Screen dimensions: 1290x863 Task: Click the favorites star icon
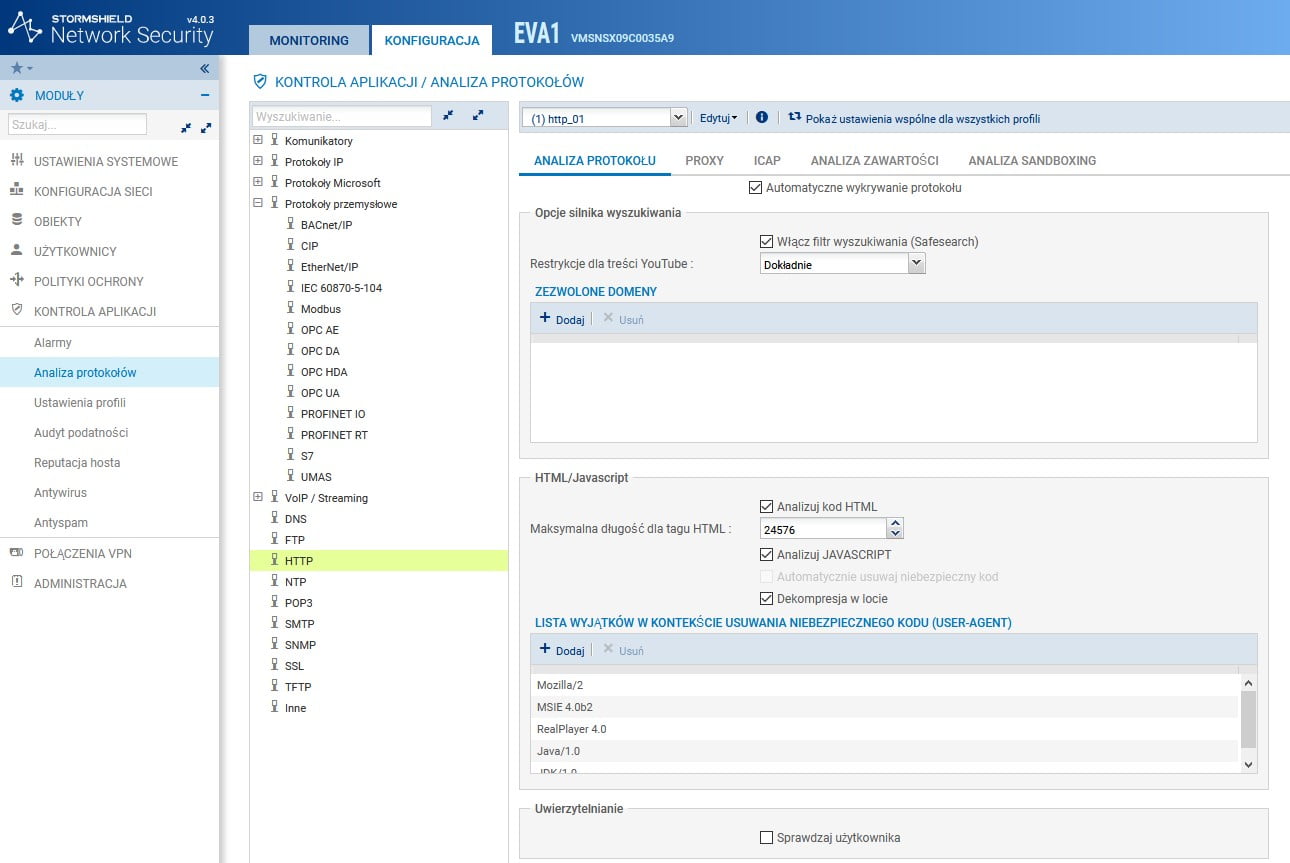pos(16,68)
